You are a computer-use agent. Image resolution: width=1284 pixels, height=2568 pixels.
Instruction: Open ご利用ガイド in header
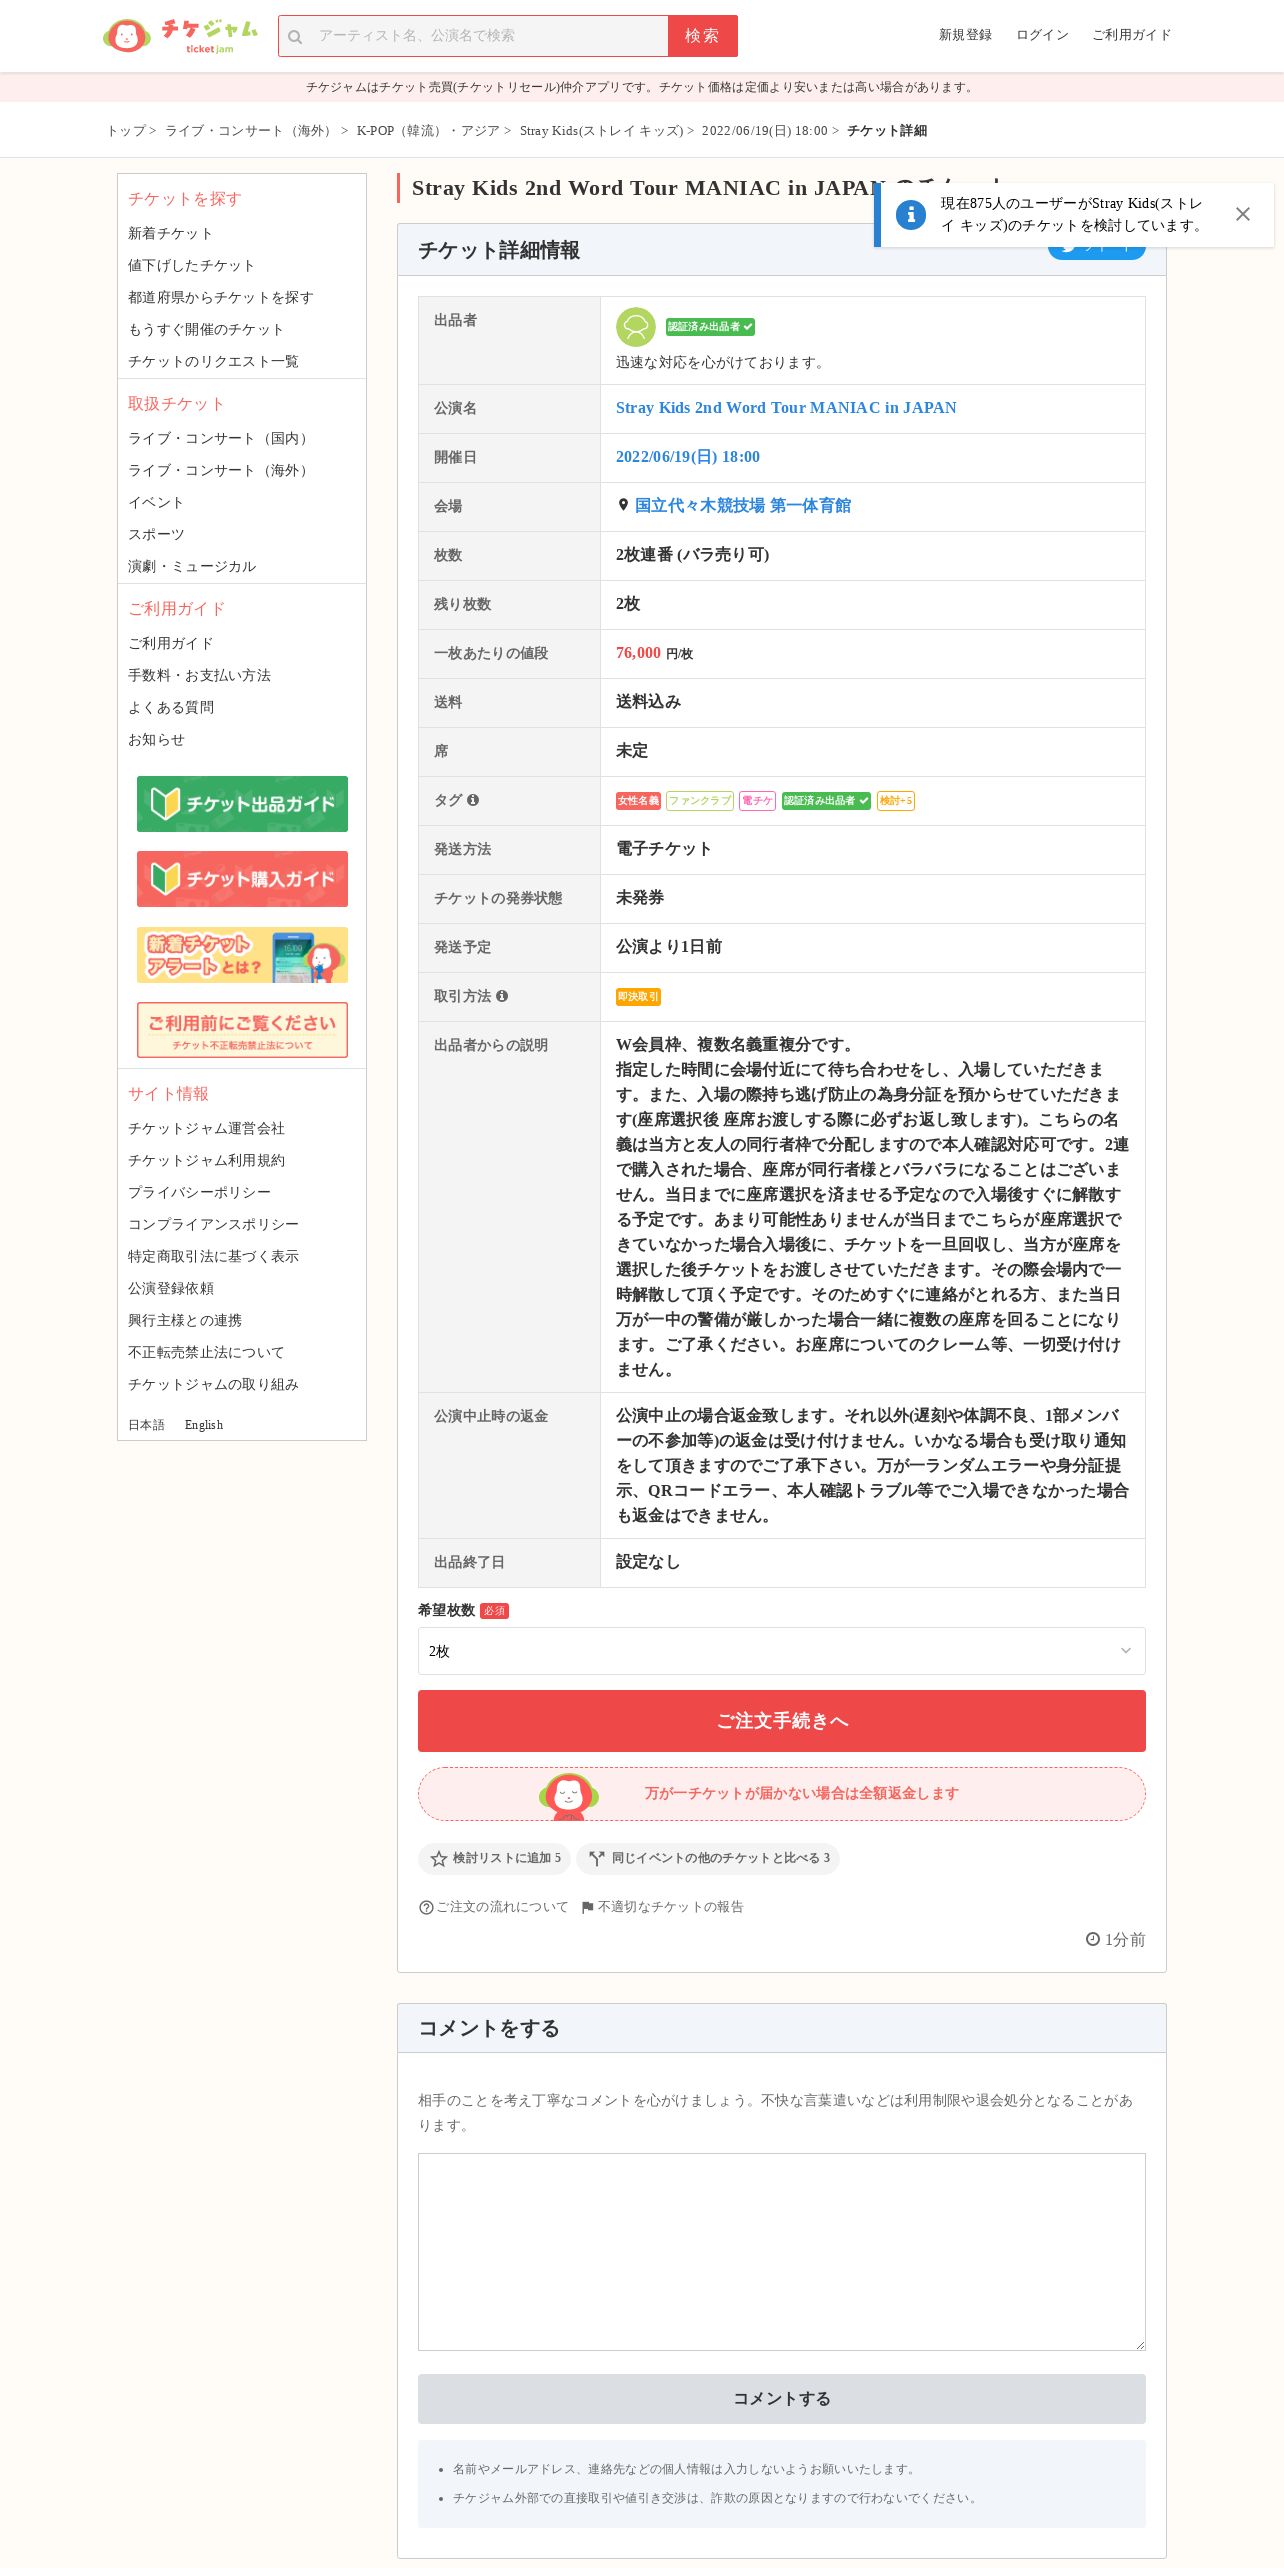(1131, 35)
